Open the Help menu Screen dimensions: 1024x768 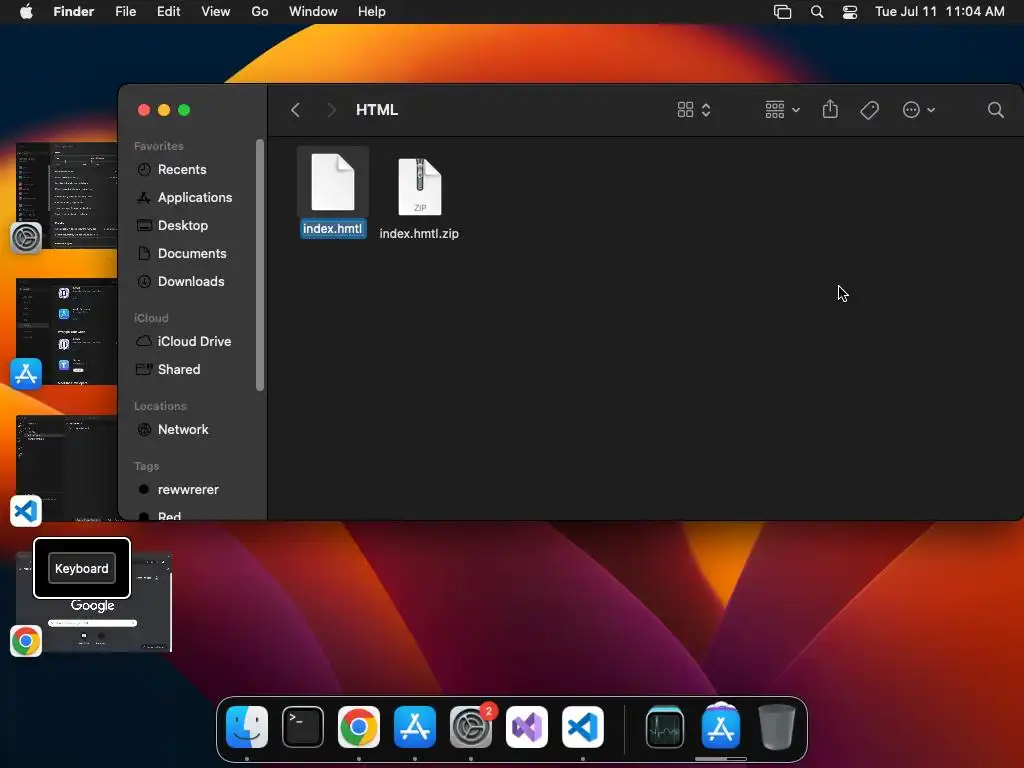coord(372,12)
